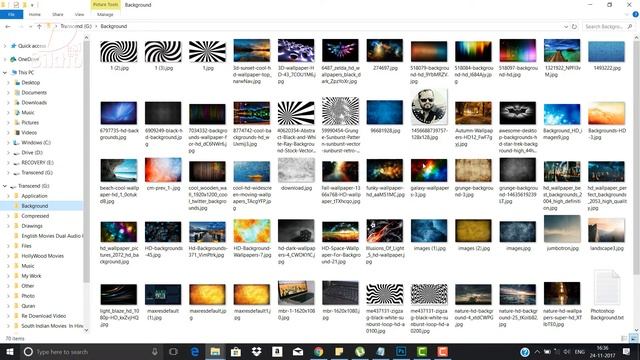Launch Photoshop from the taskbar
The image size is (640, 360).
(401, 351)
